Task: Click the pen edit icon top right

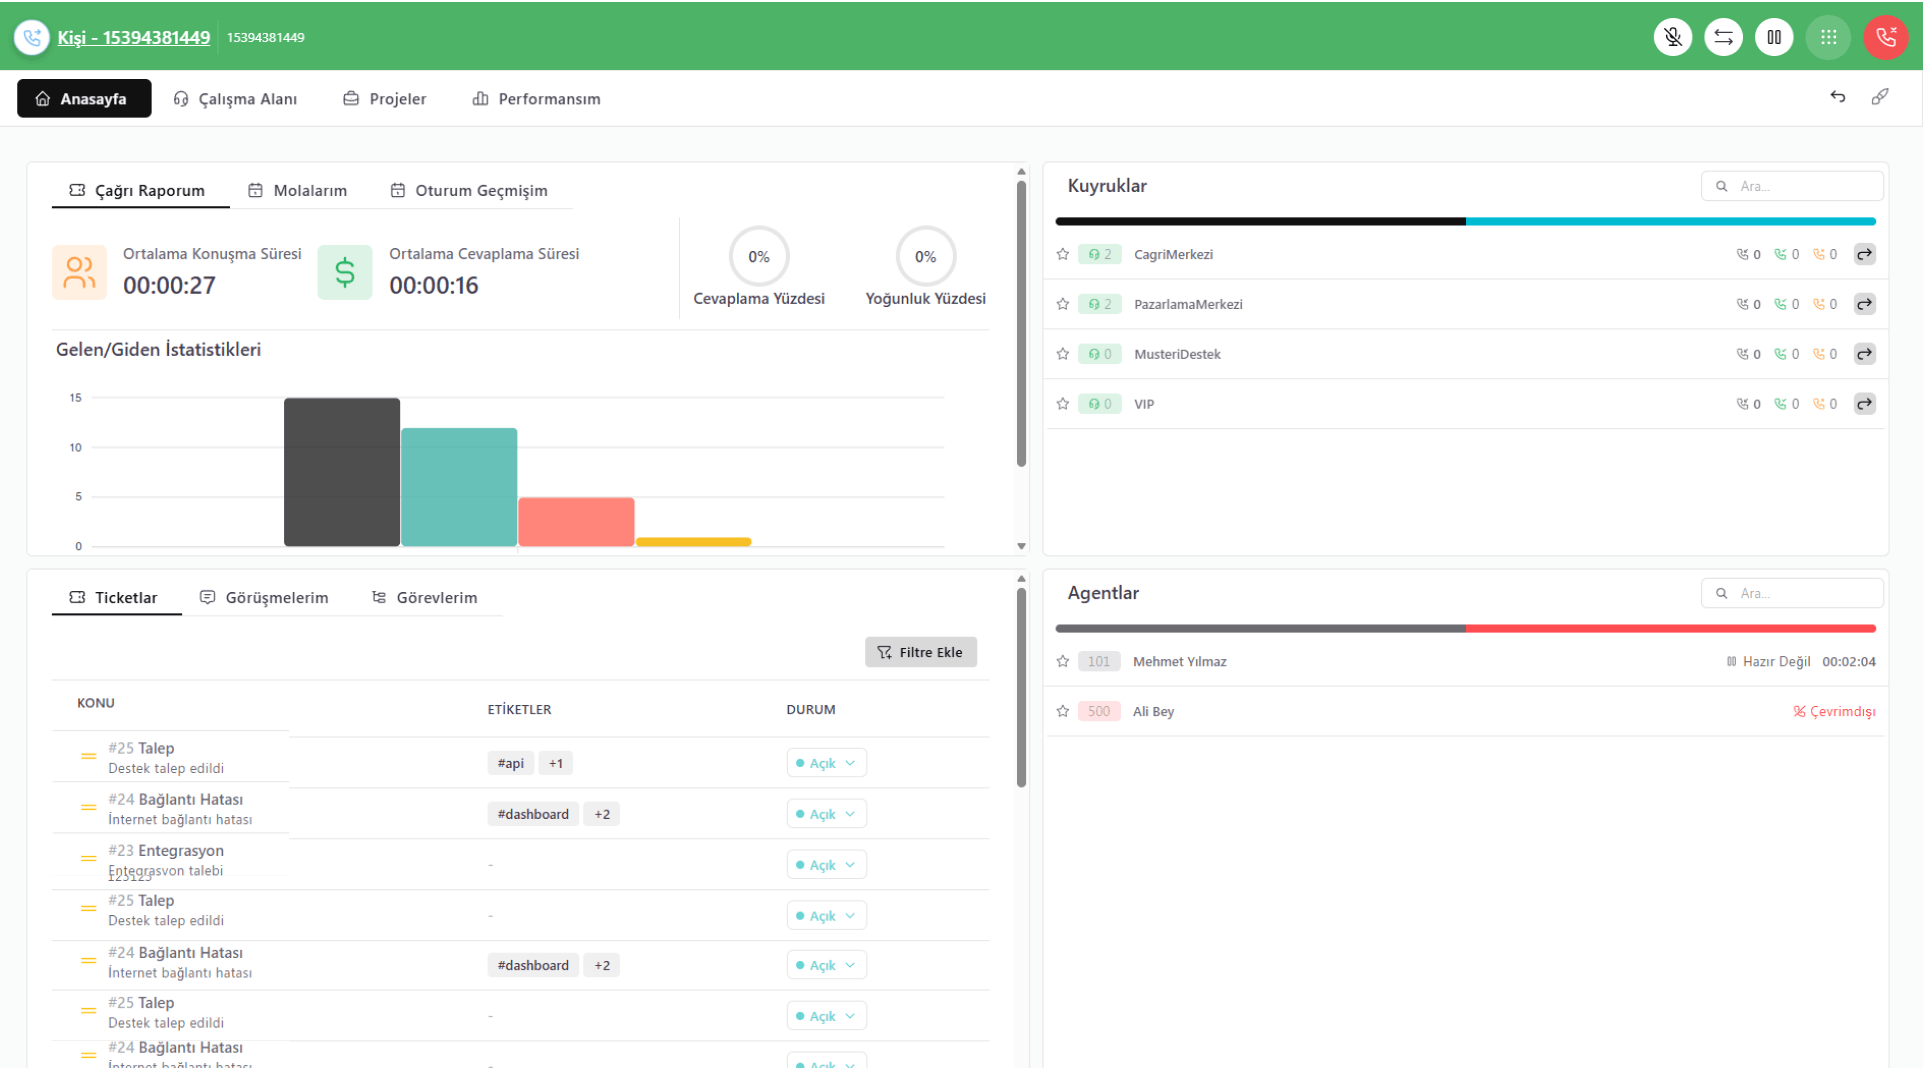Action: (1880, 97)
